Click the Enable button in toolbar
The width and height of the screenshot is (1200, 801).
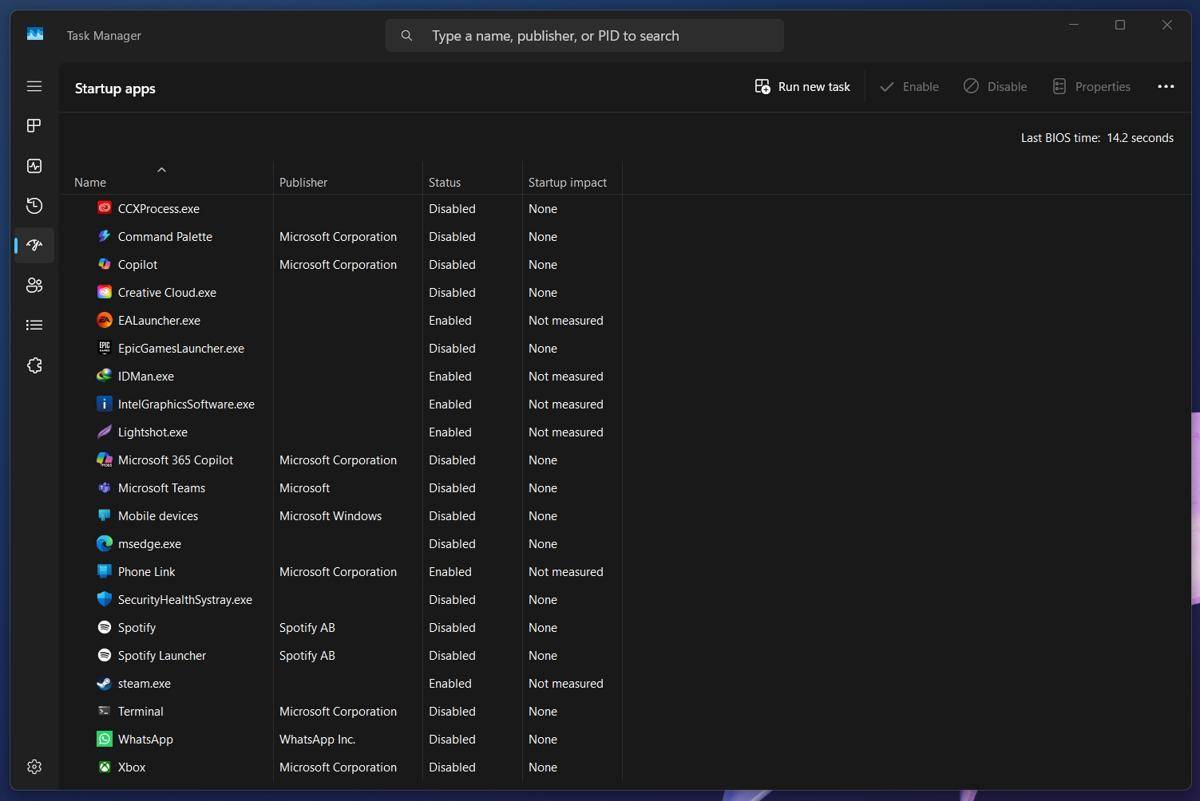pyautogui.click(x=909, y=87)
